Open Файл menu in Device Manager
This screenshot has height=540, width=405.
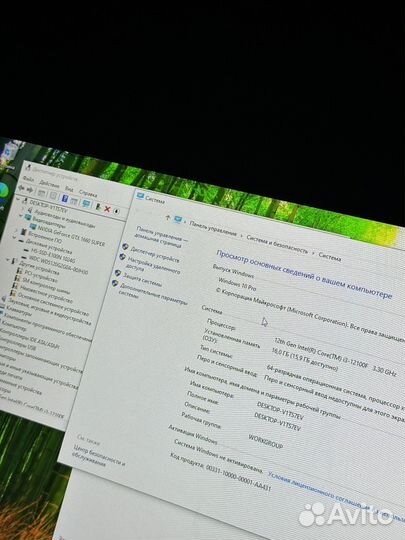[x=28, y=179]
